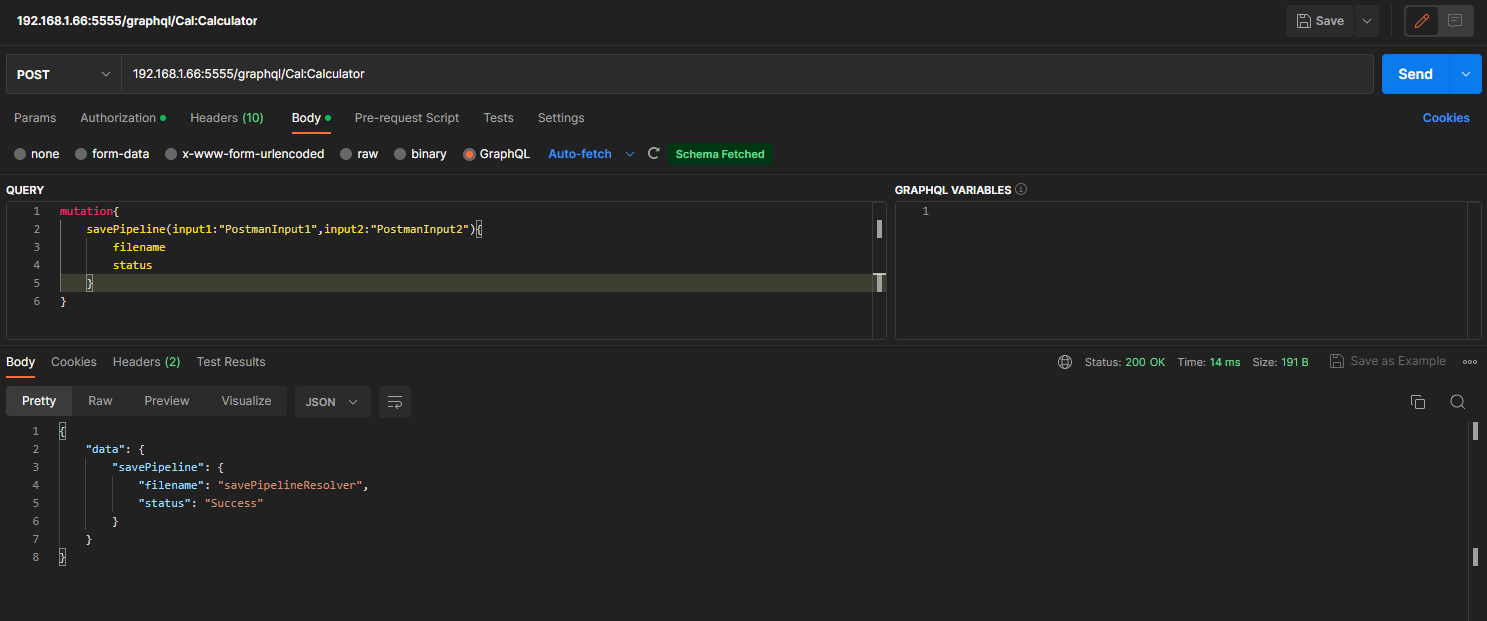Viewport: 1487px width, 621px height.
Task: Switch to the Pre-request Script tab
Action: click(x=407, y=118)
